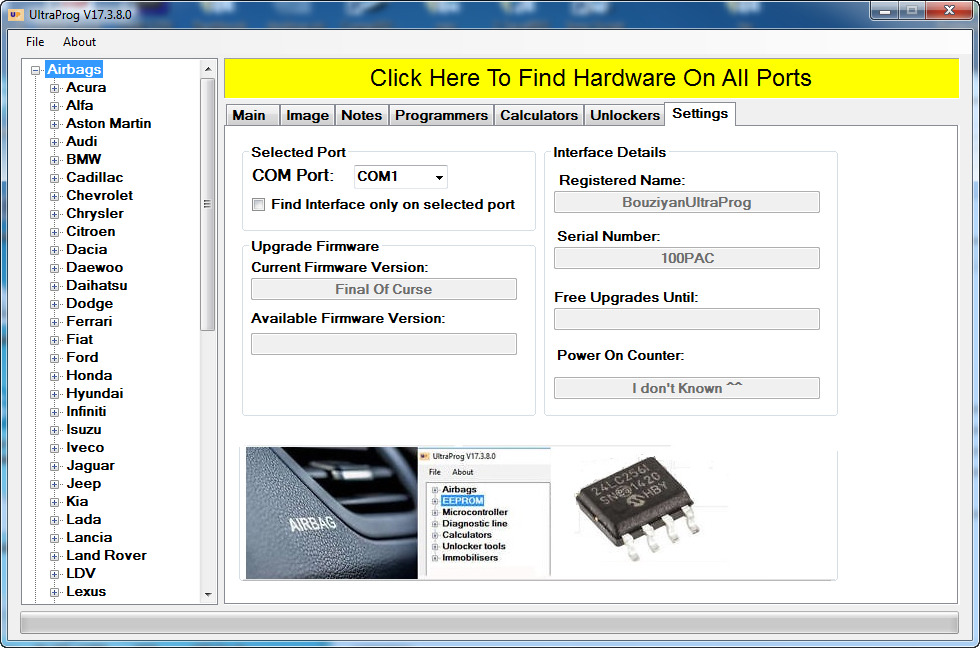Click the Serial Number field
The height and width of the screenshot is (648, 980).
[x=686, y=258]
